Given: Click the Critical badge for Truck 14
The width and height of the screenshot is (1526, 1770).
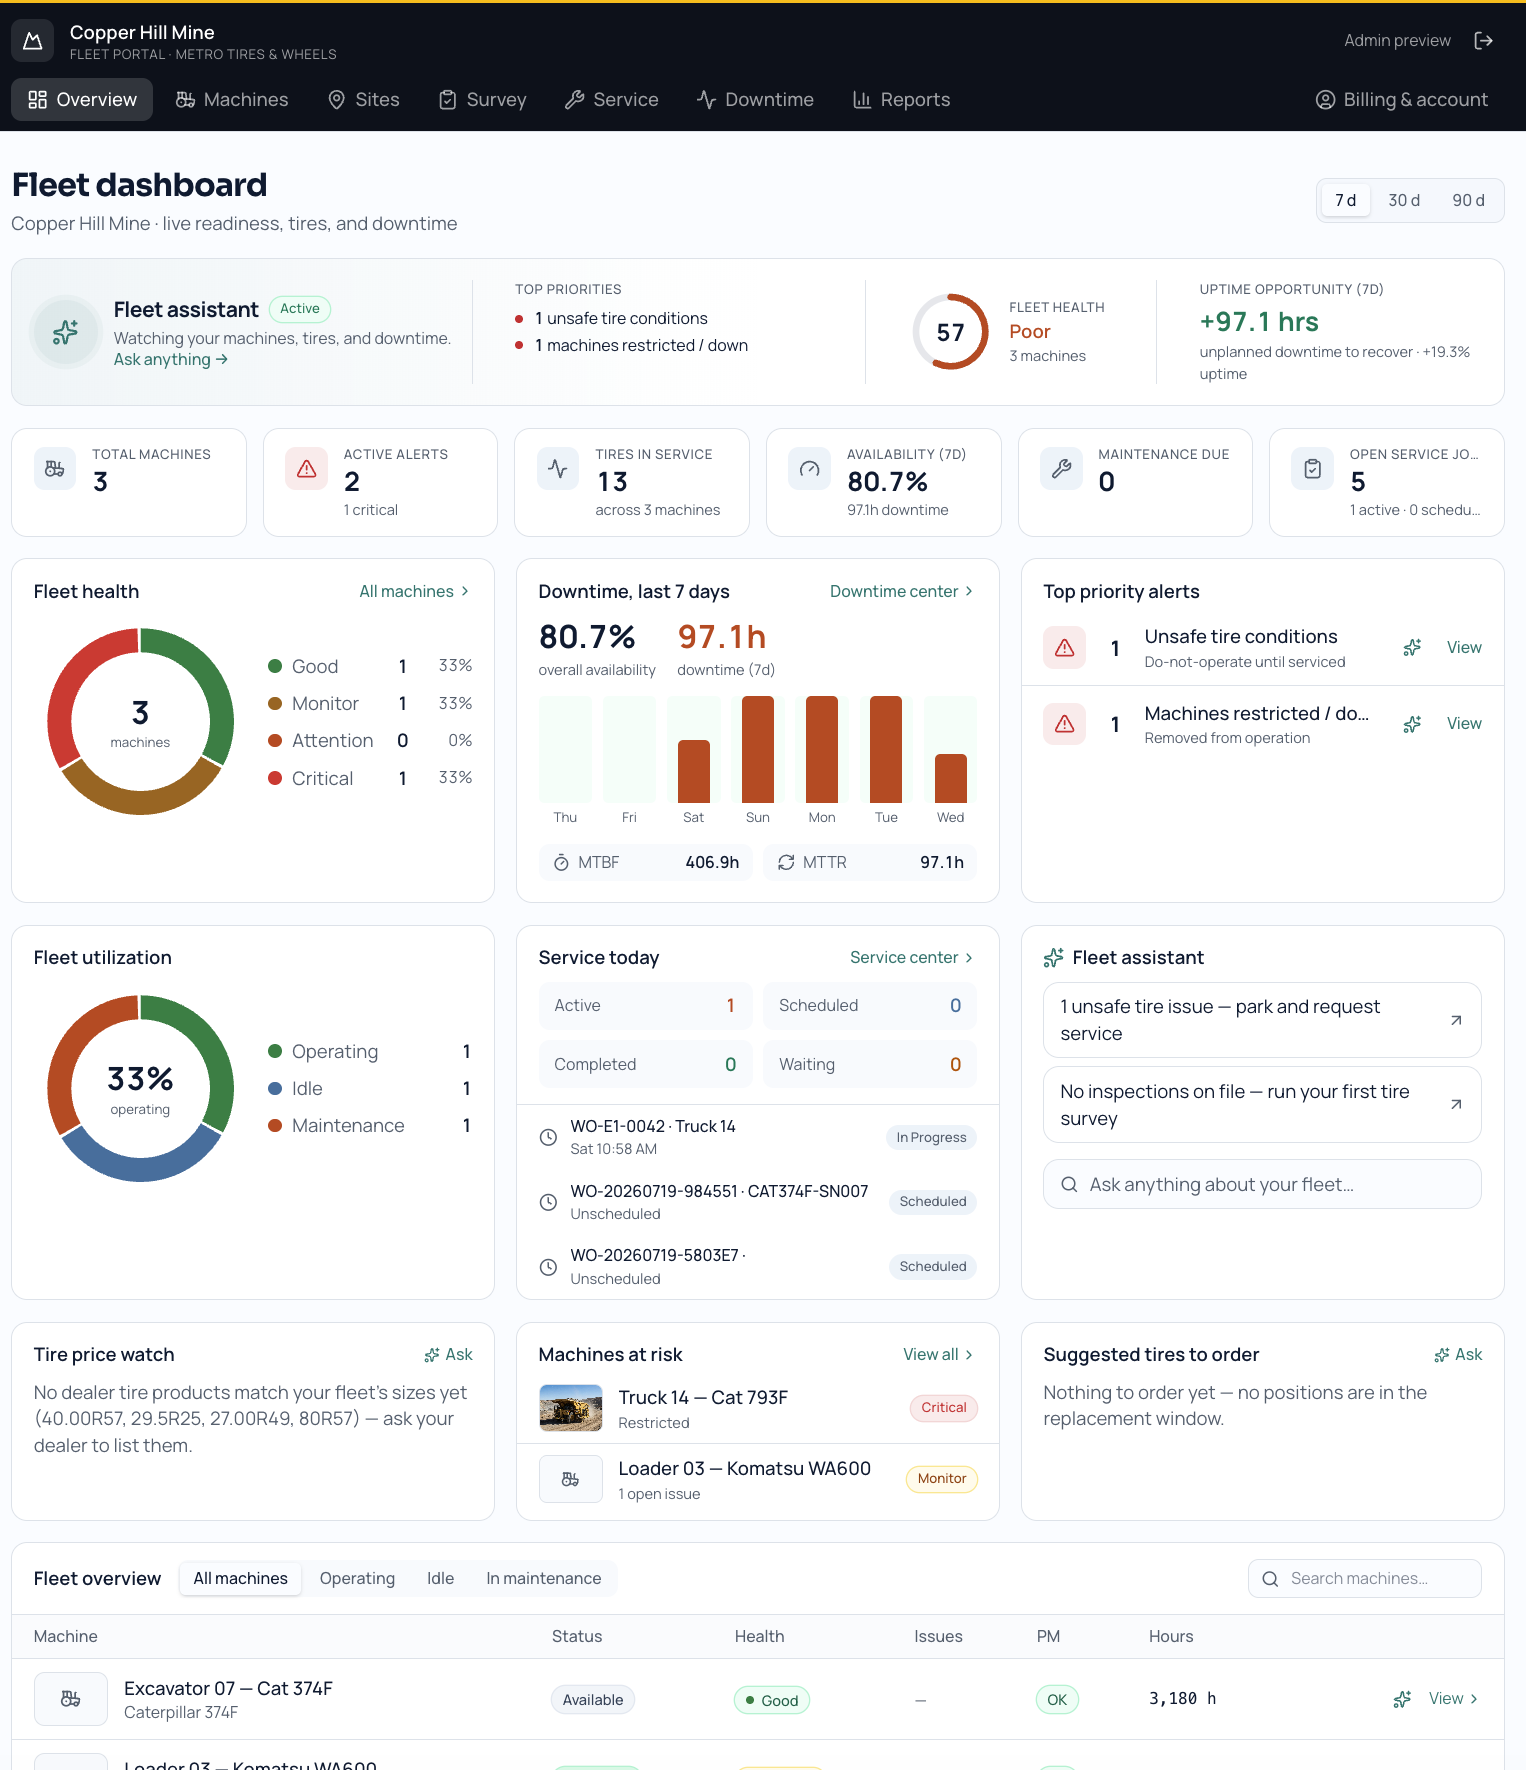Looking at the screenshot, I should tap(944, 1408).
